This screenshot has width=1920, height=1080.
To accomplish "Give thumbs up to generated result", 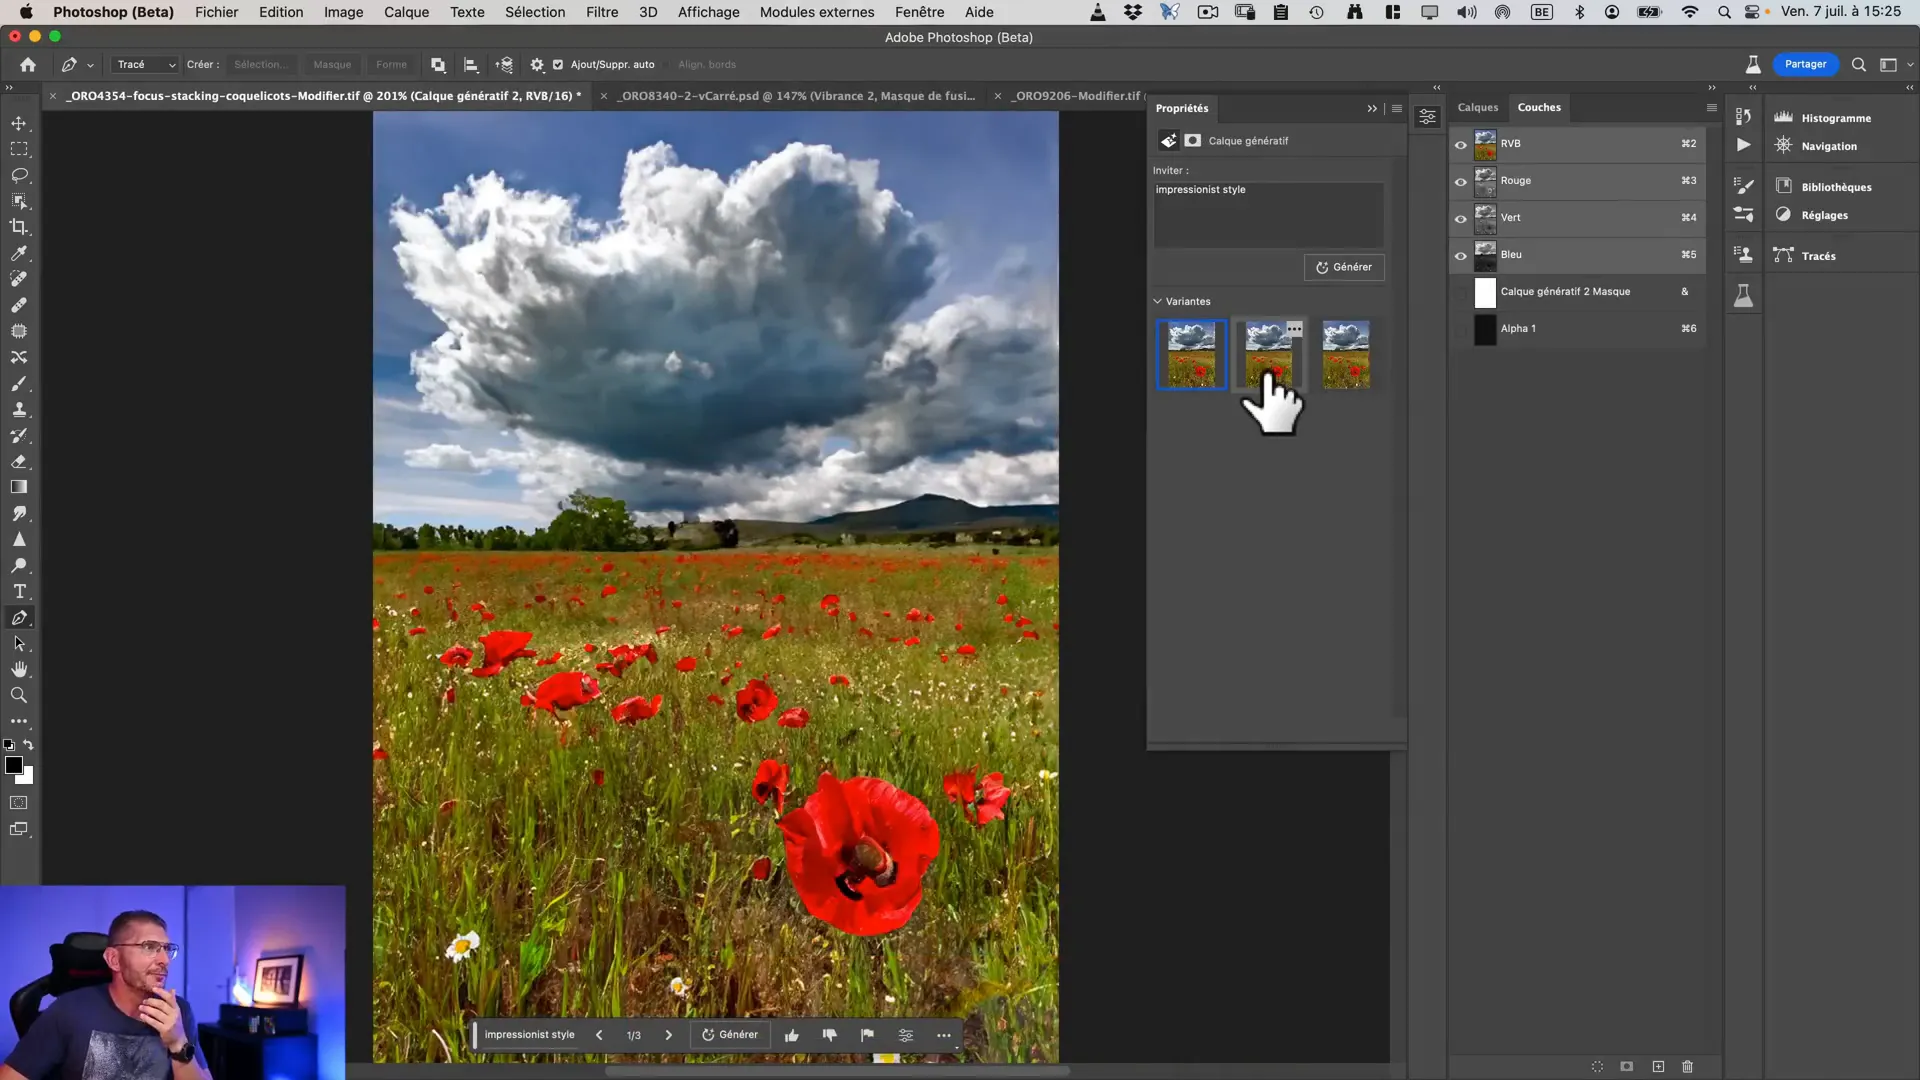I will [792, 1035].
